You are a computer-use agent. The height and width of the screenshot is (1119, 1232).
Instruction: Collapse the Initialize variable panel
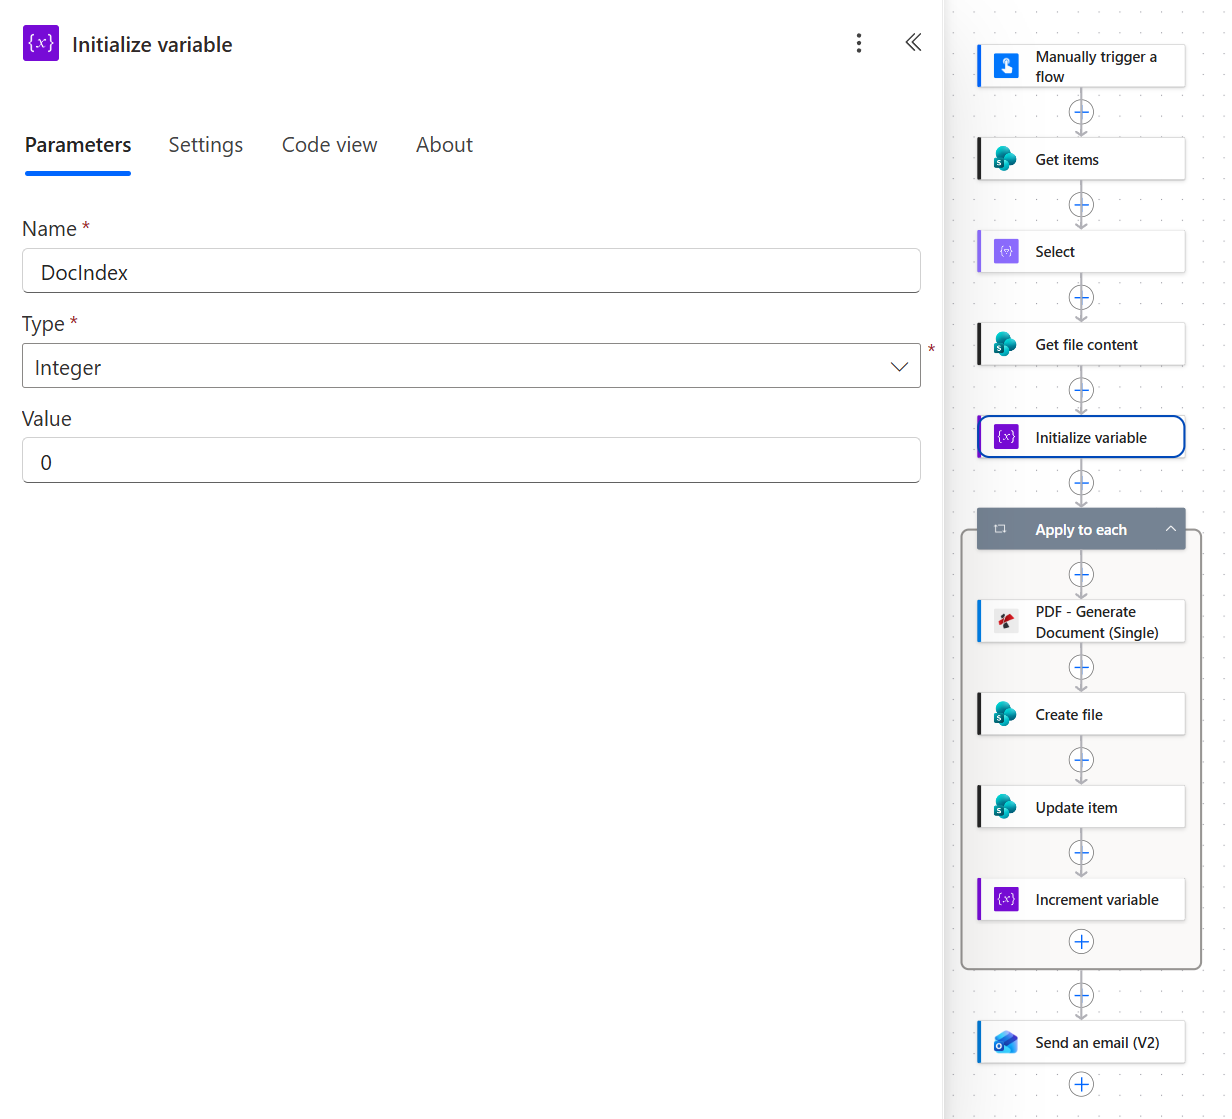coord(913,42)
